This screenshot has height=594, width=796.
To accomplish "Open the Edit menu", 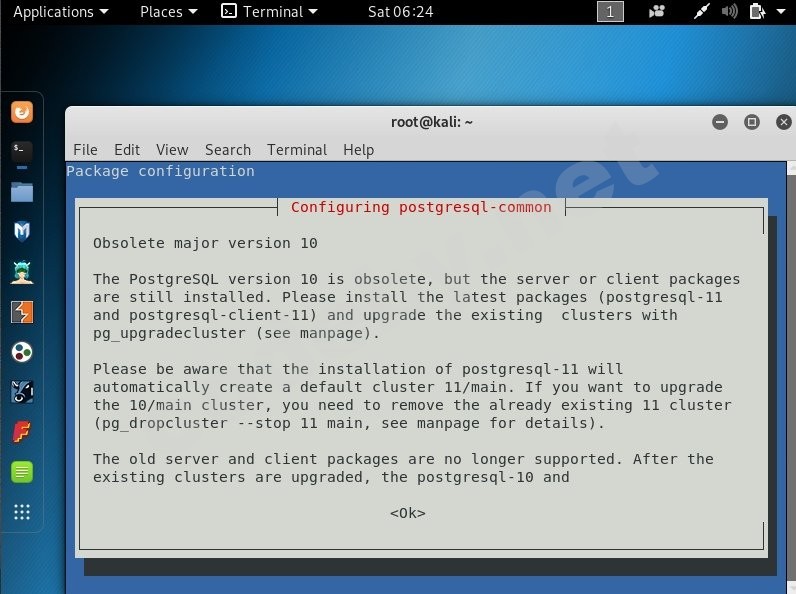I will point(127,150).
